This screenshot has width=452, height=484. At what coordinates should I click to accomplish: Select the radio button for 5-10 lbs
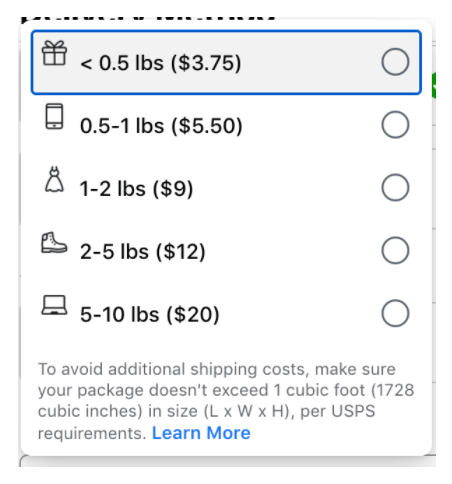tap(395, 313)
